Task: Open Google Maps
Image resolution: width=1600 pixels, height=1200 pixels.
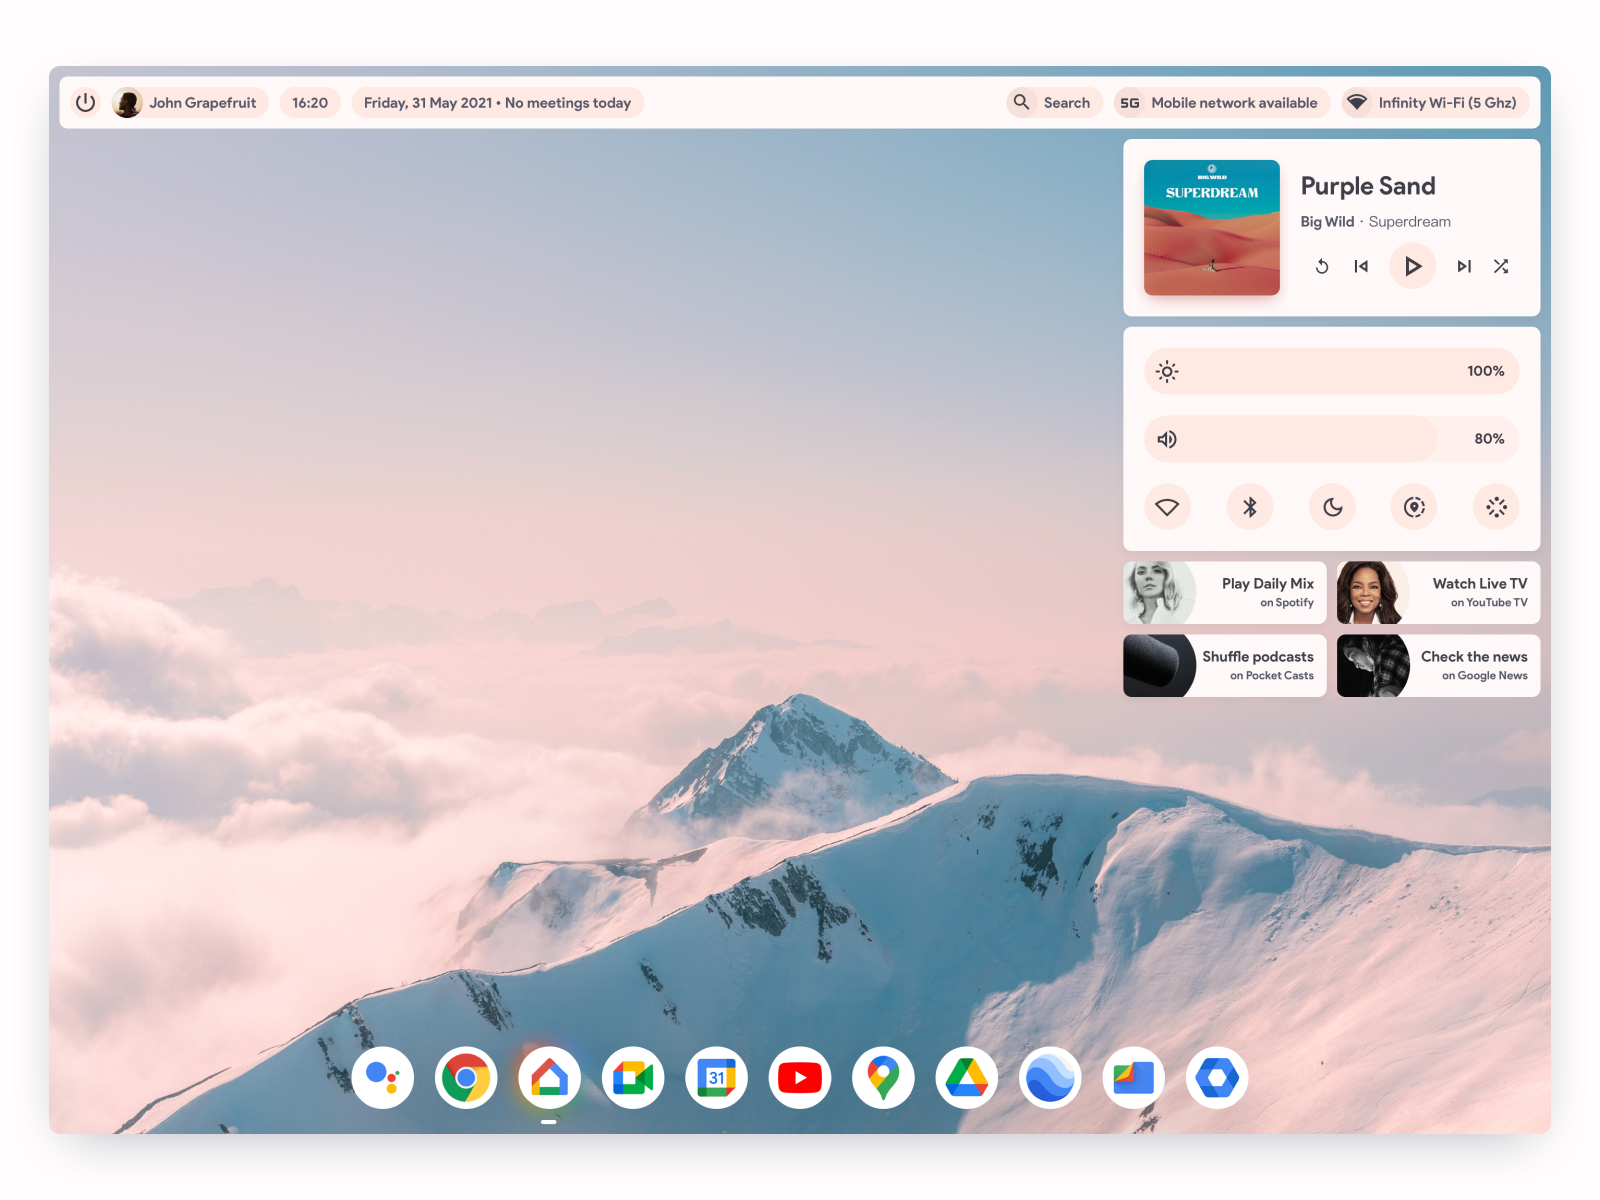Action: pyautogui.click(x=882, y=1077)
